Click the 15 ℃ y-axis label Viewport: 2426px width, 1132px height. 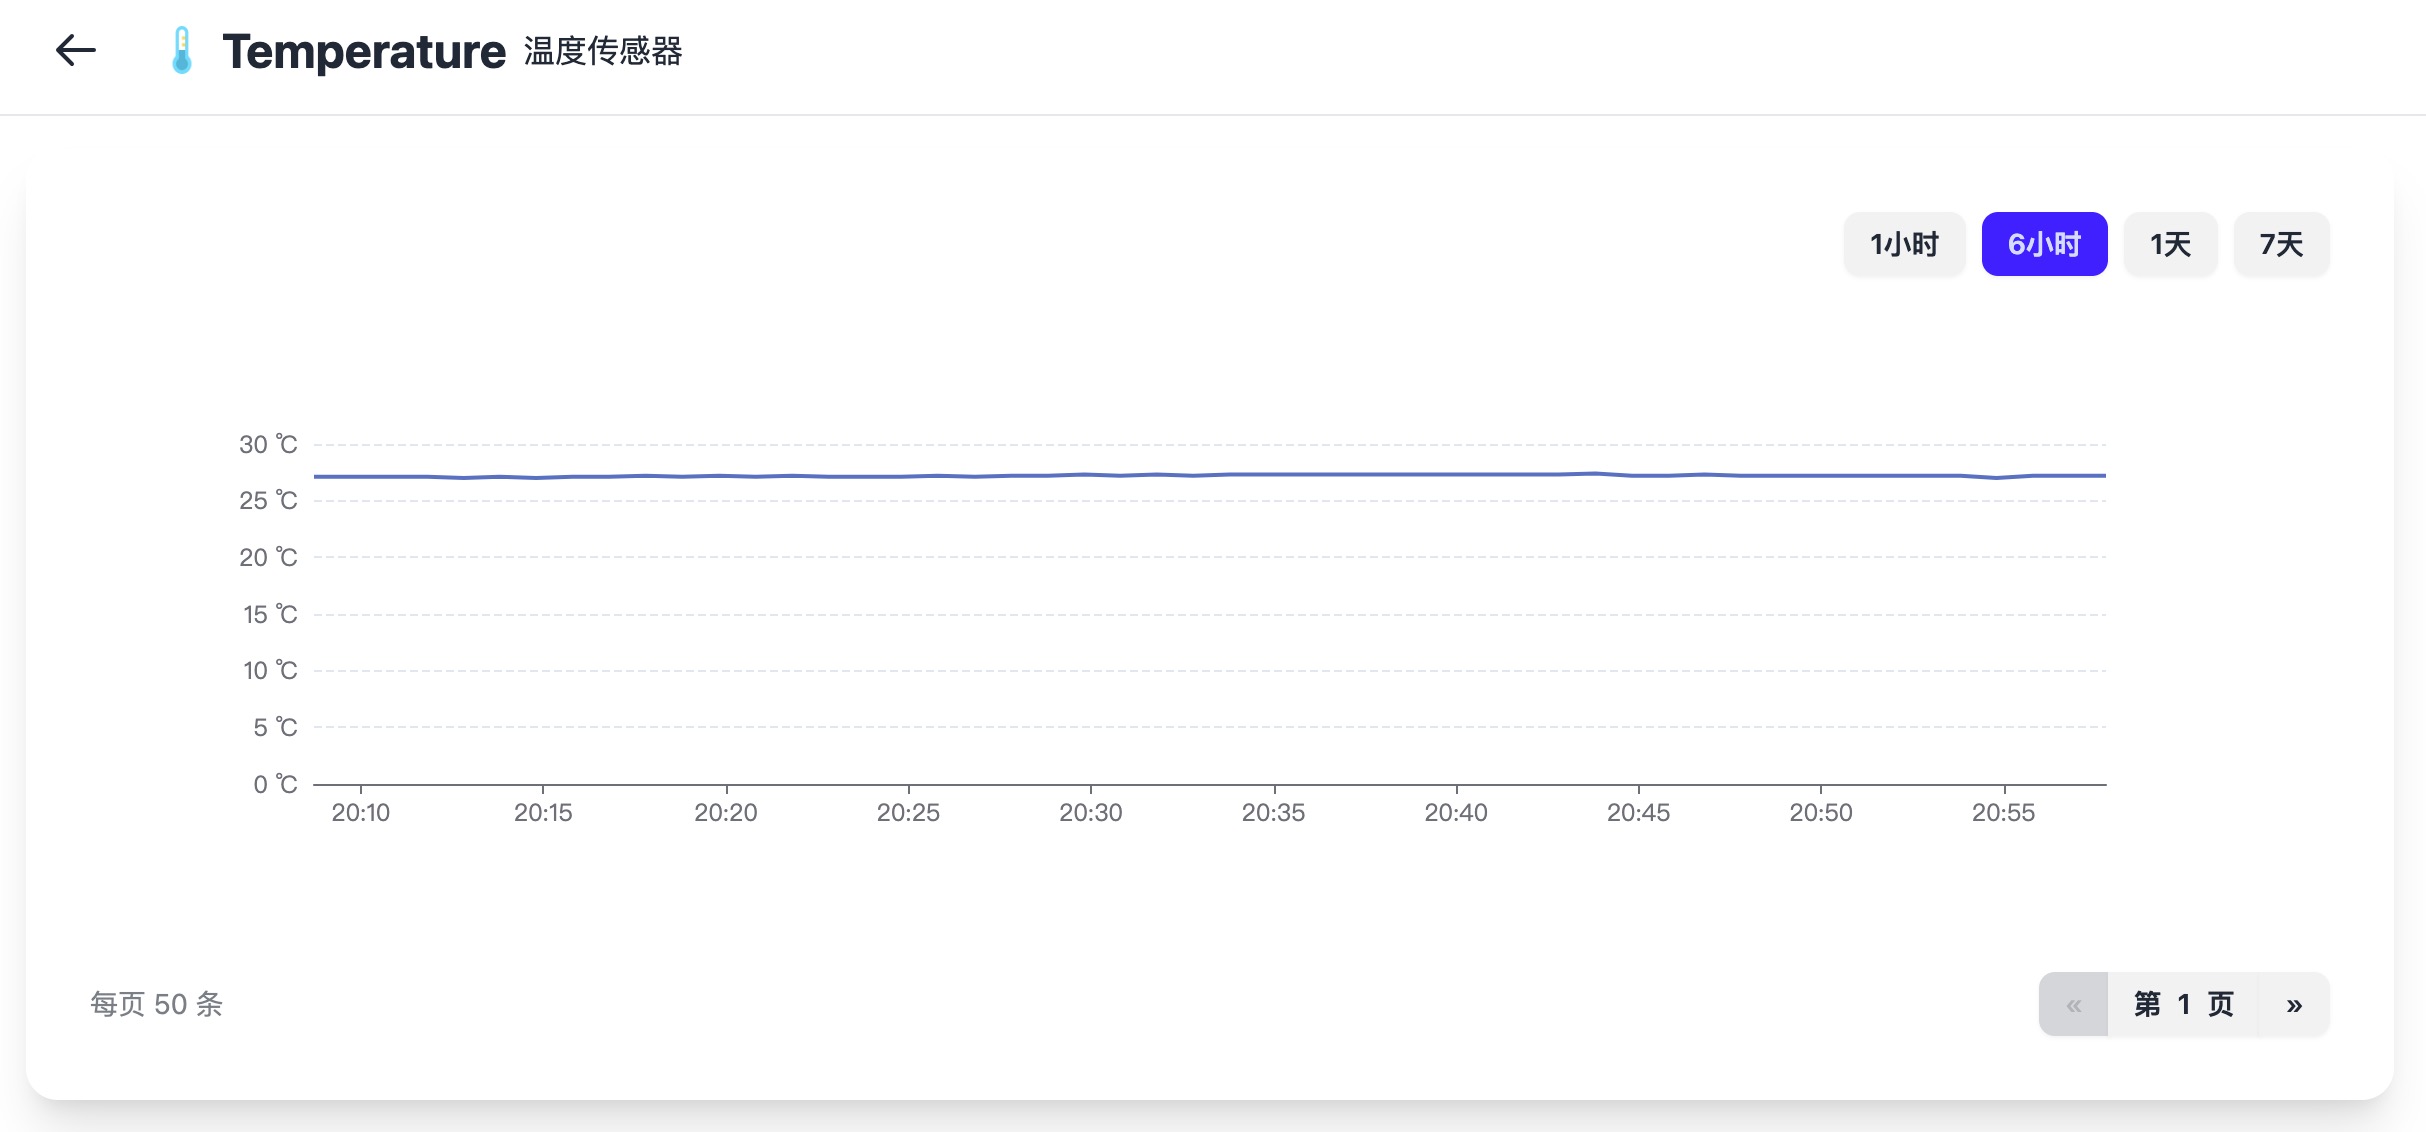click(270, 614)
